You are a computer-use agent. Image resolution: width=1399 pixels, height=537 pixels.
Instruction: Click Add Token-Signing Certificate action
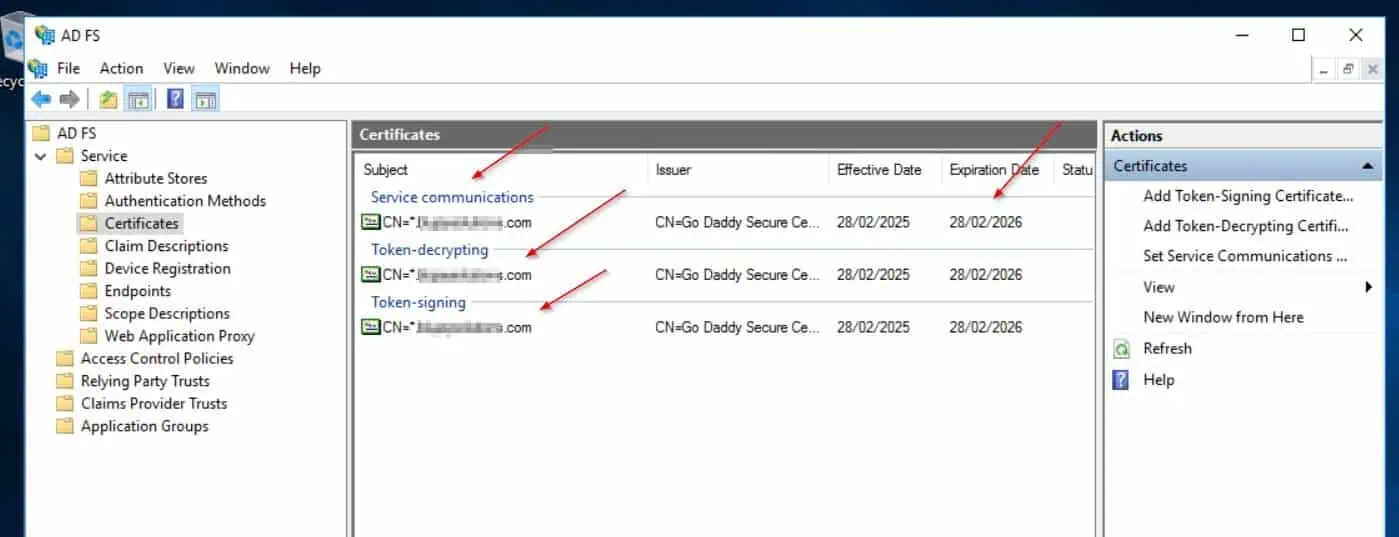tap(1248, 196)
